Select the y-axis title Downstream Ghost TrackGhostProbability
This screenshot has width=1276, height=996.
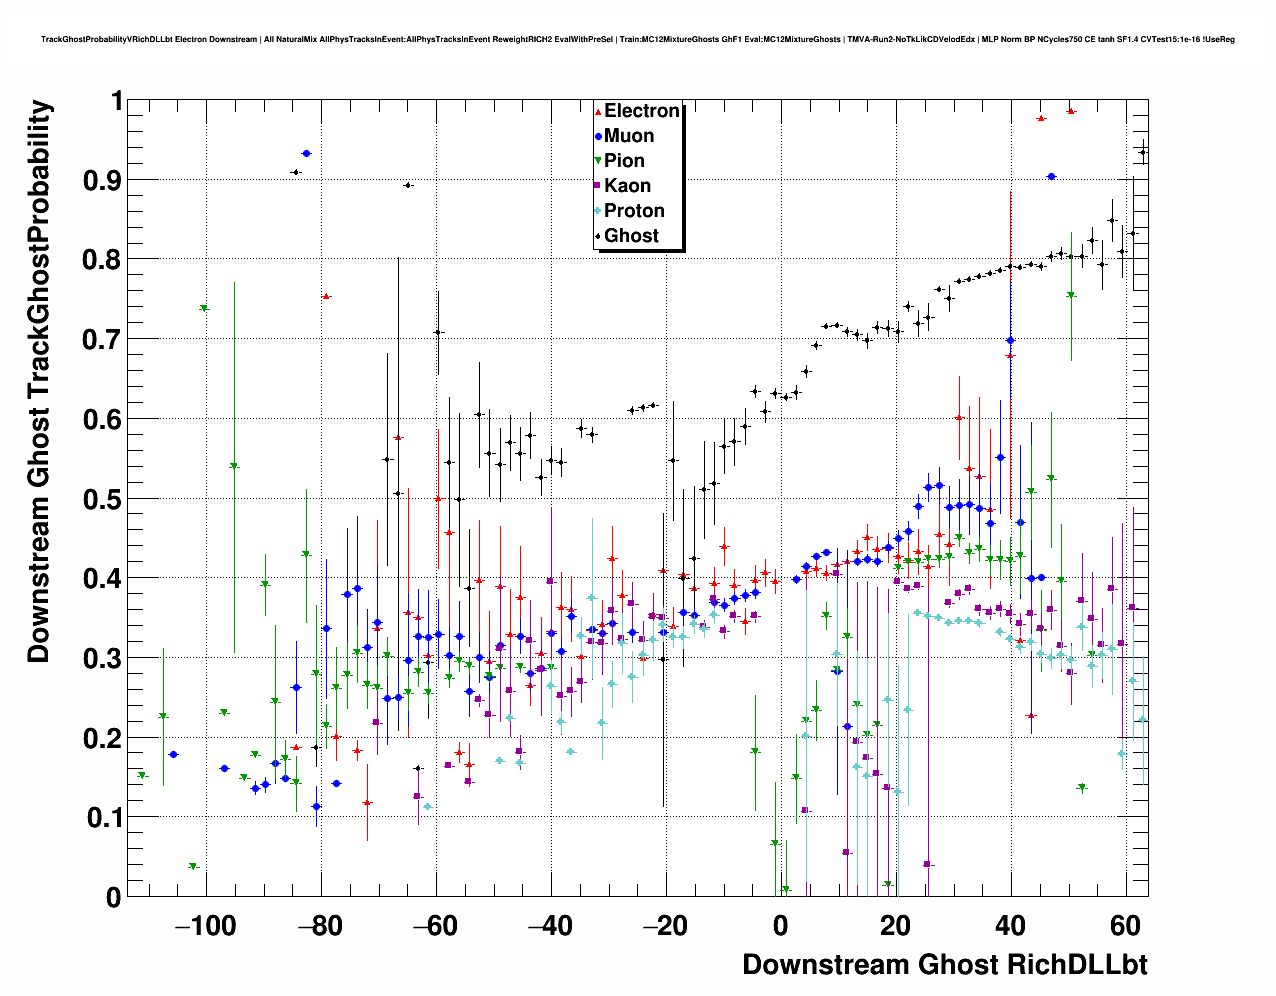tap(38, 382)
